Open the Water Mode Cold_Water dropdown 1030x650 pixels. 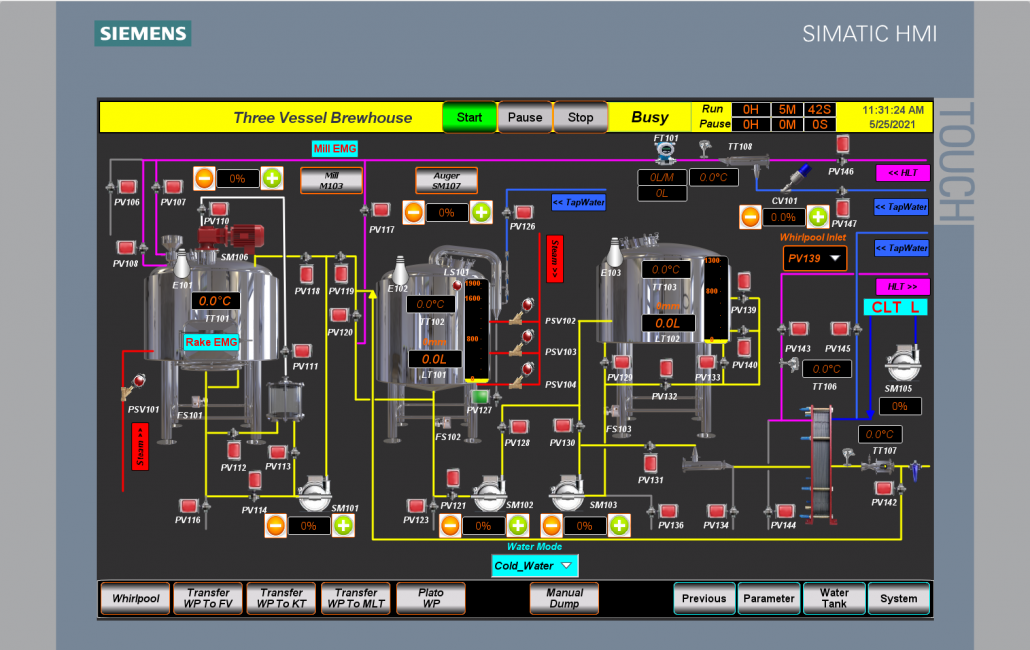pos(535,566)
